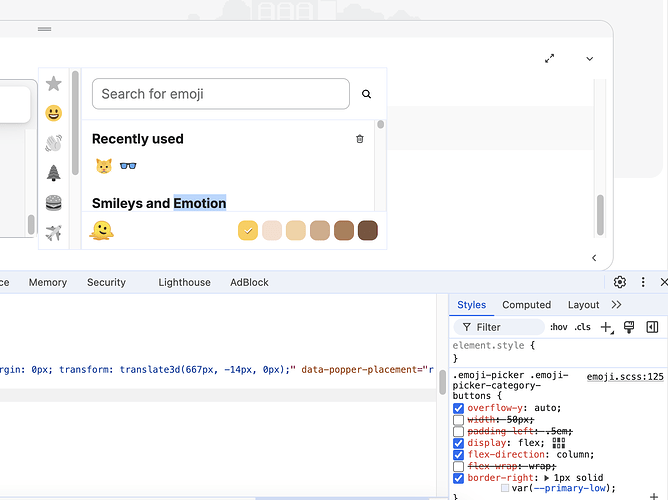Click the 'Recently used' heading

pyautogui.click(x=138, y=139)
